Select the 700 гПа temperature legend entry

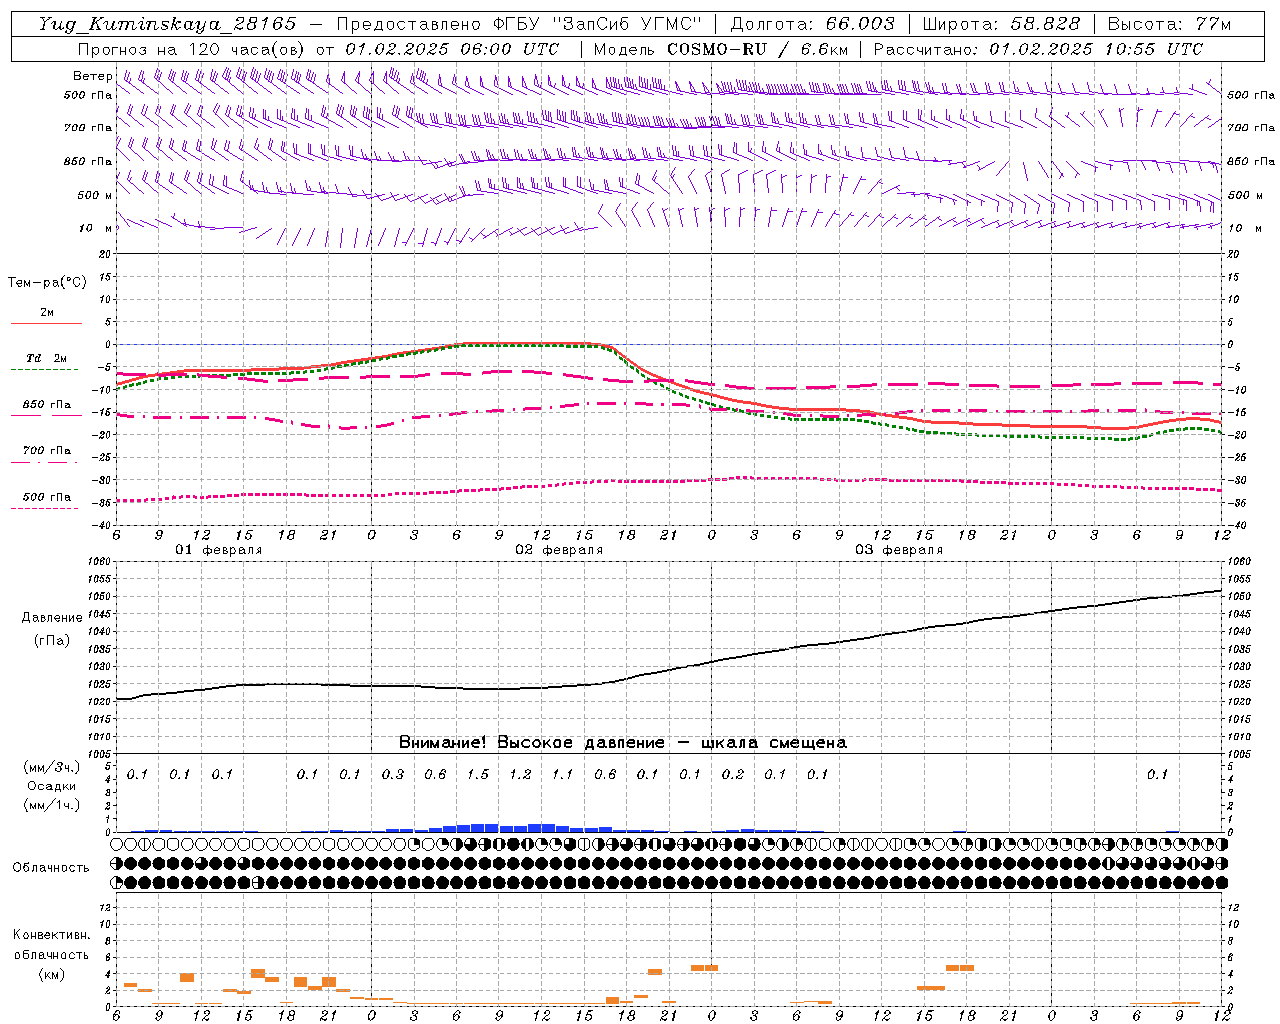46,451
